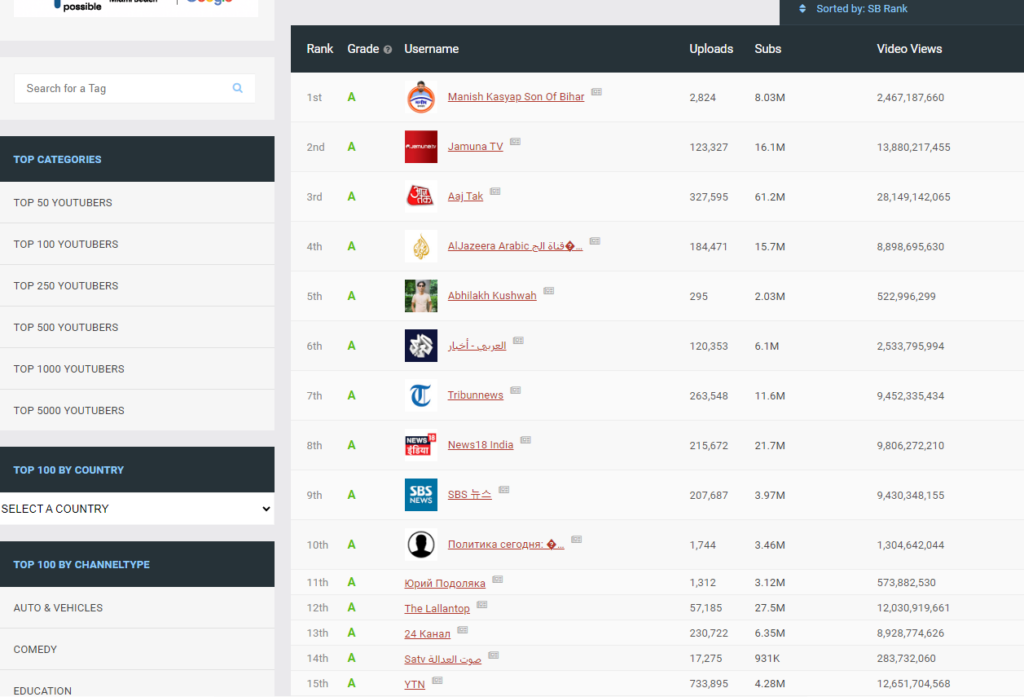Click the Subs column header
The image size is (1024, 697).
(x=768, y=49)
